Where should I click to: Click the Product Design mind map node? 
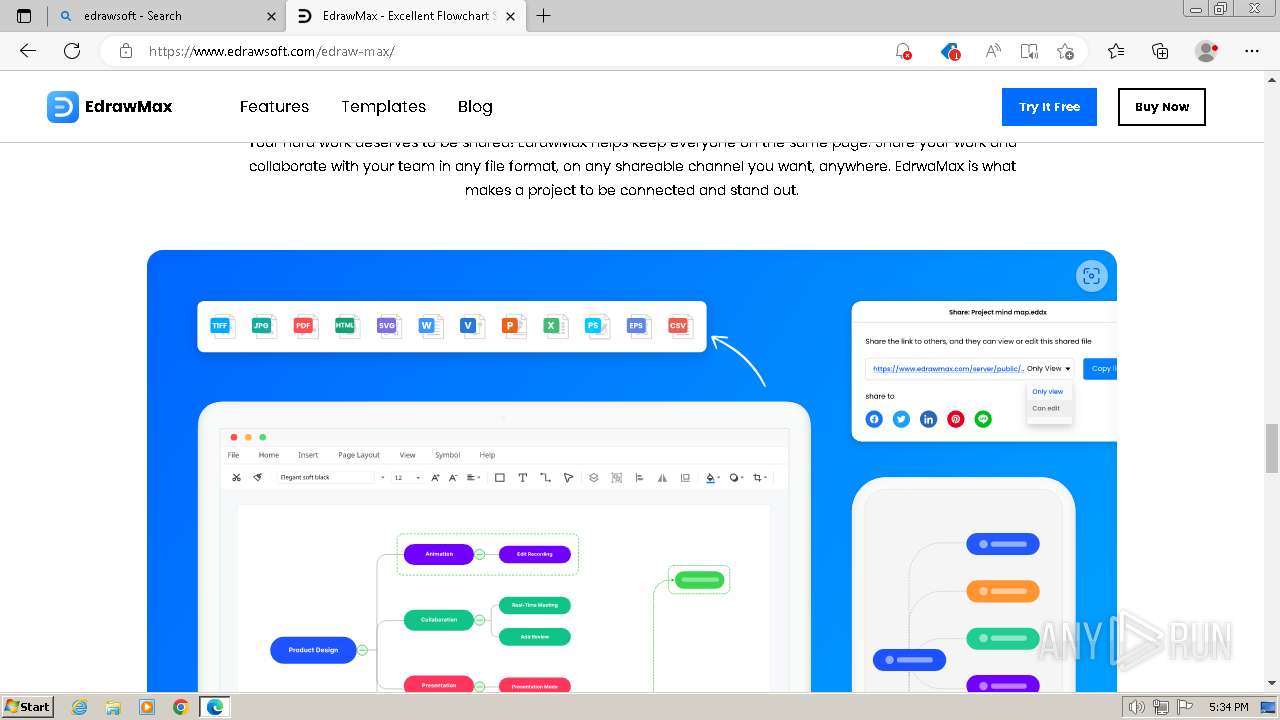313,650
